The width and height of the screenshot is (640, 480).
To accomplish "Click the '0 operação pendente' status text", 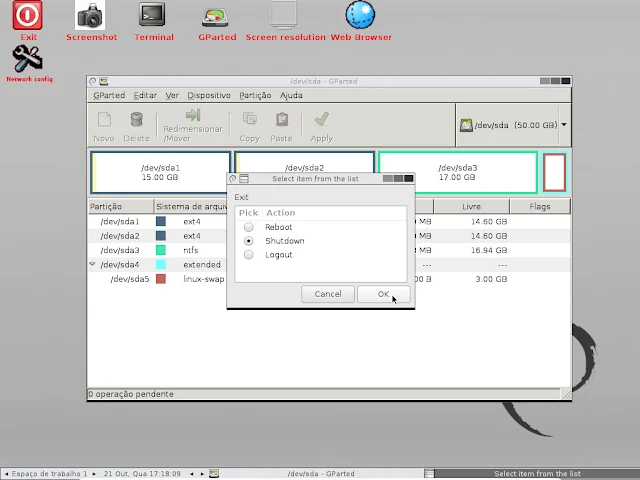I will (x=131, y=394).
